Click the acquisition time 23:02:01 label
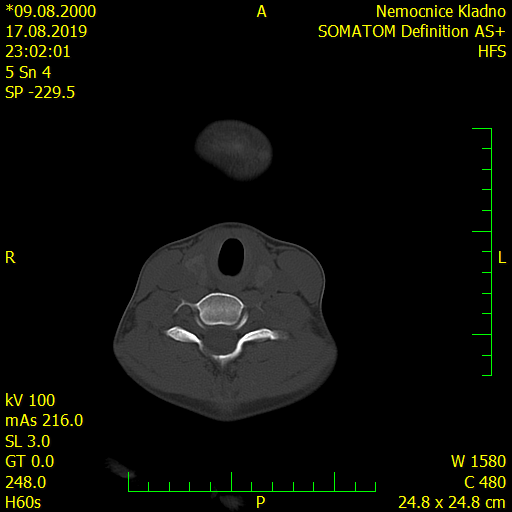The width and height of the screenshot is (512, 512). (x=38, y=52)
